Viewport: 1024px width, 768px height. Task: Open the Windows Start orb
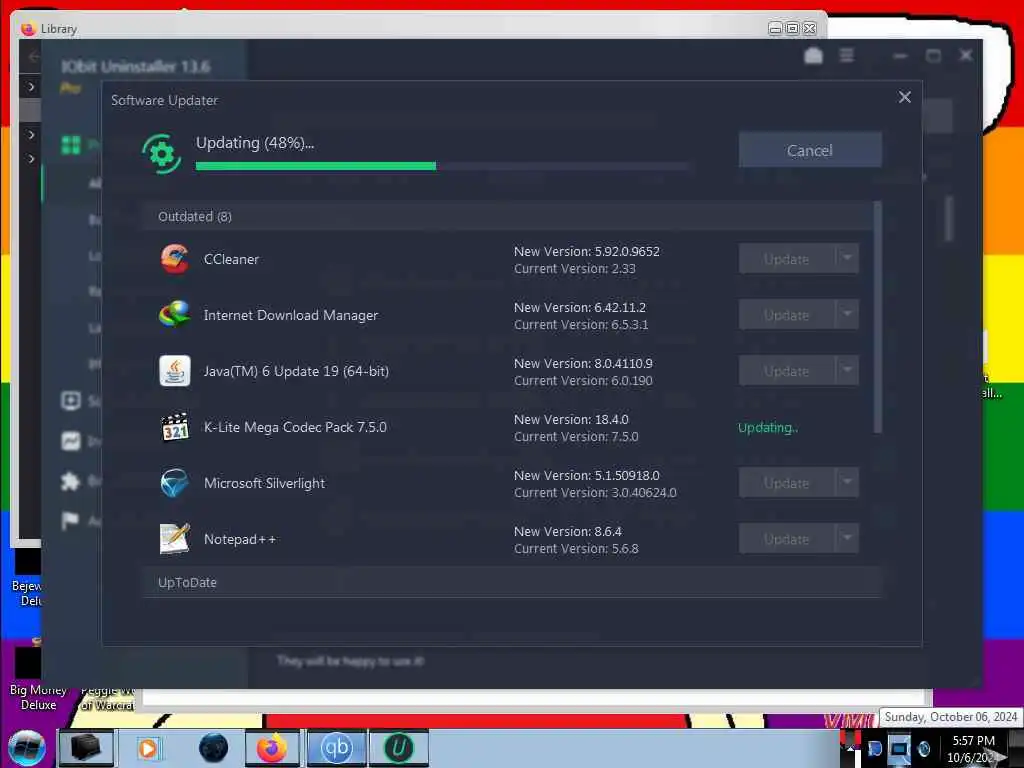[x=27, y=748]
